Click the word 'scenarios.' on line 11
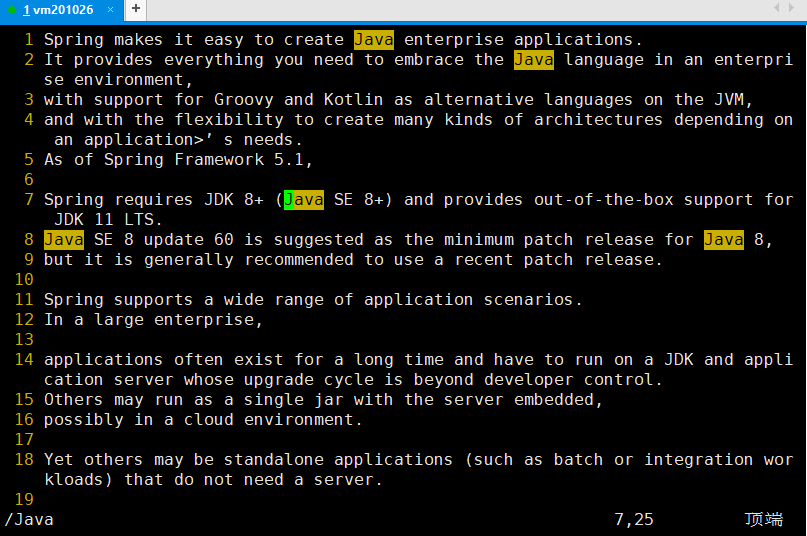The width and height of the screenshot is (807, 536). point(533,300)
